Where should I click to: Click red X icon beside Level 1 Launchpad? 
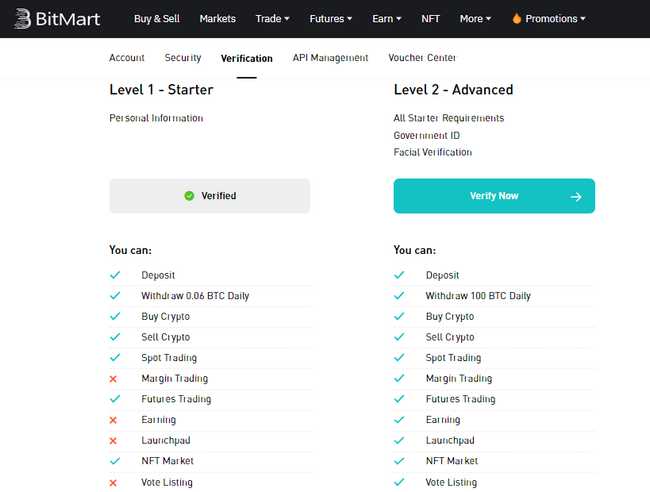click(x=114, y=441)
